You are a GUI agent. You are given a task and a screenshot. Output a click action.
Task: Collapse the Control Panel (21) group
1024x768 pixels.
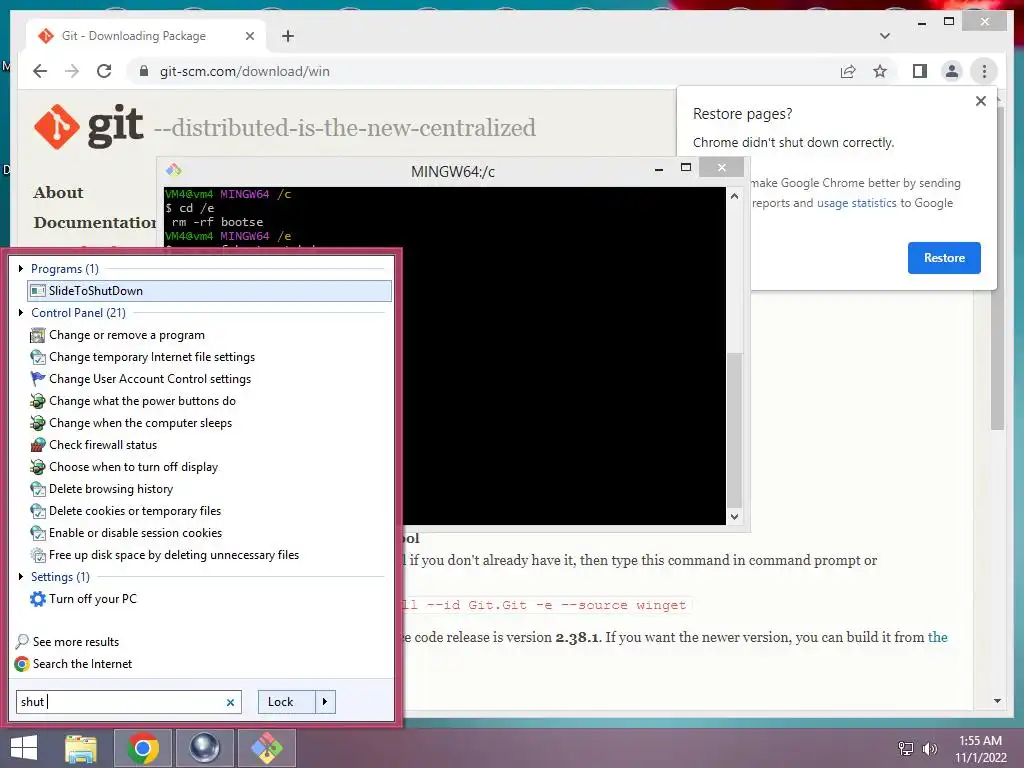(x=21, y=313)
